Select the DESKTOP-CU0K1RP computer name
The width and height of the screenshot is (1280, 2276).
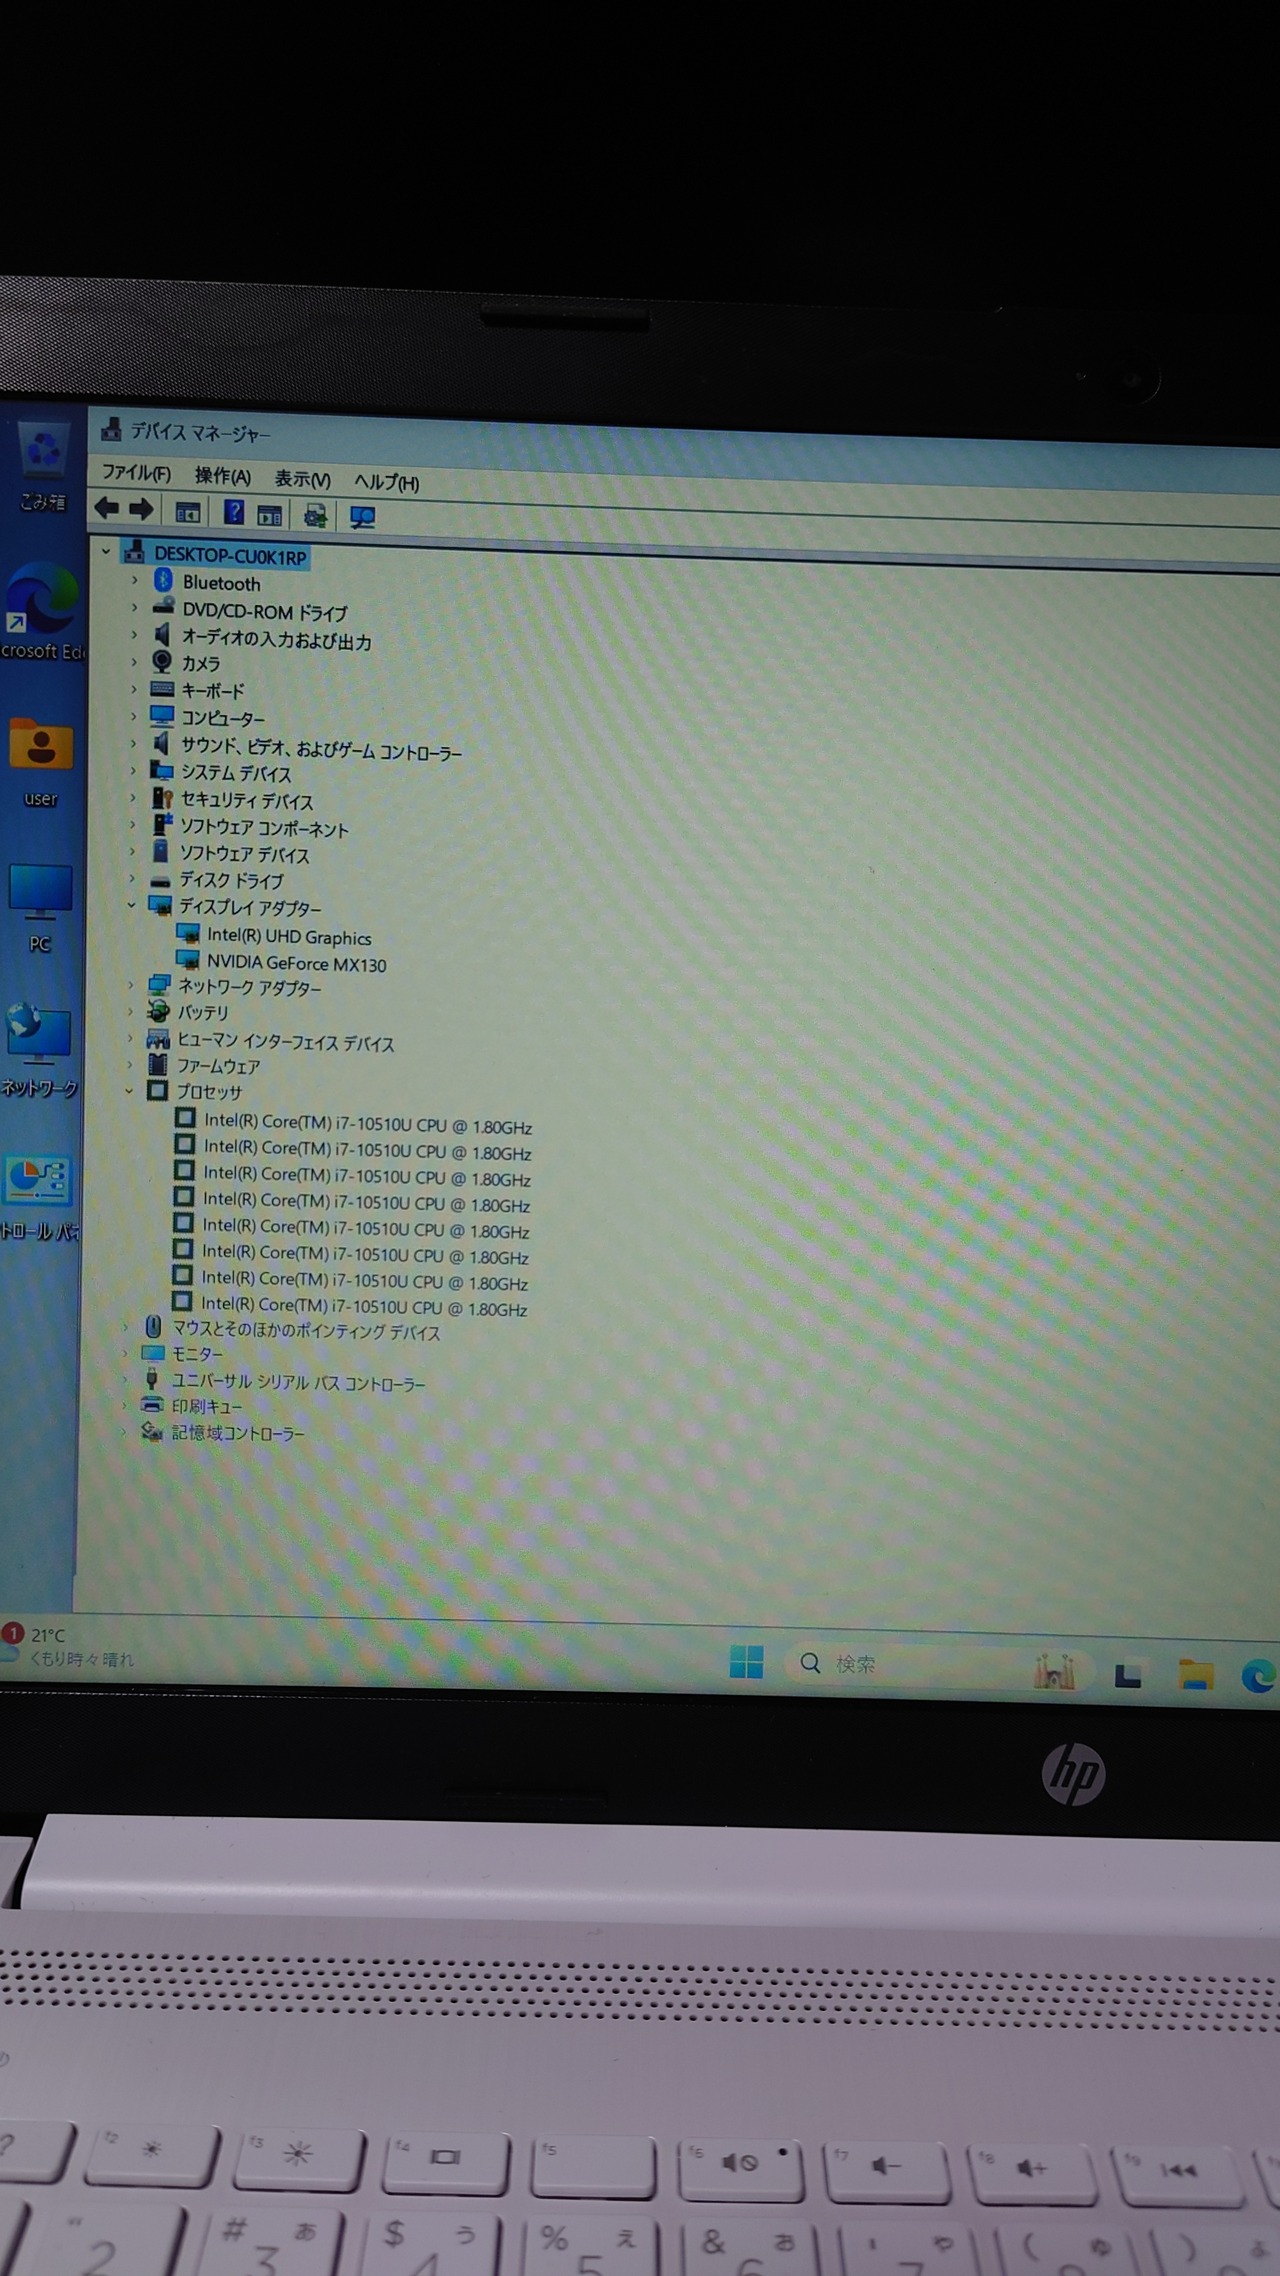pyautogui.click(x=230, y=556)
